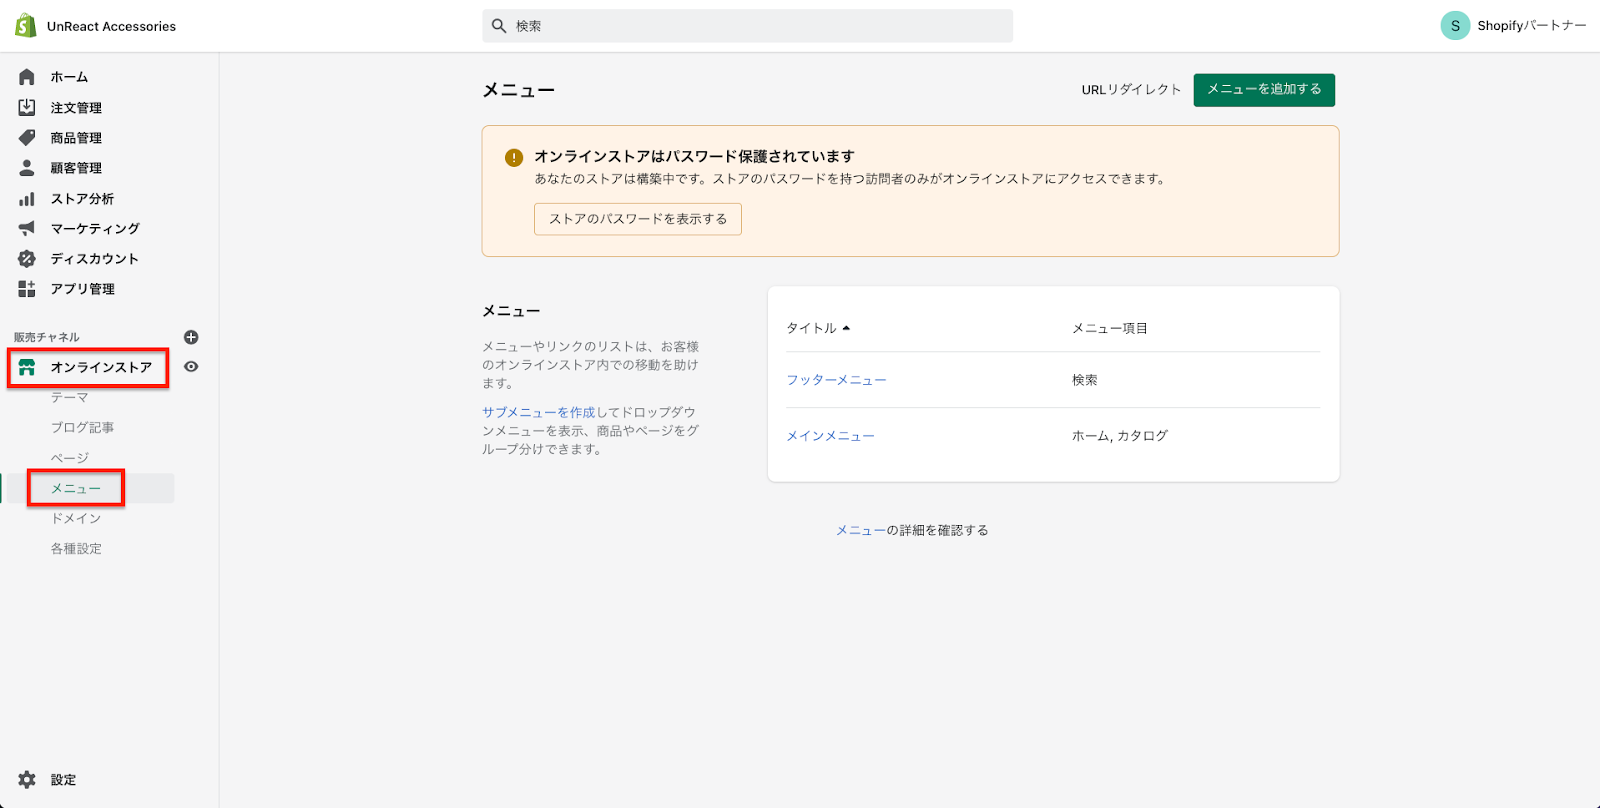Open the フッターメニュー link

coord(836,380)
